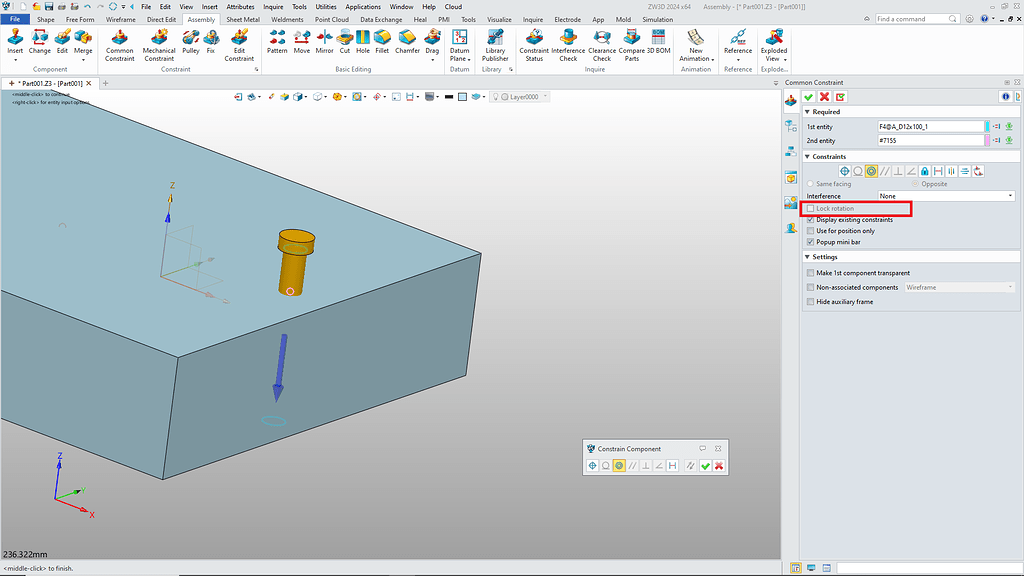1024x576 pixels.
Task: Open the Mechanical Constraint tool
Action: (159, 44)
